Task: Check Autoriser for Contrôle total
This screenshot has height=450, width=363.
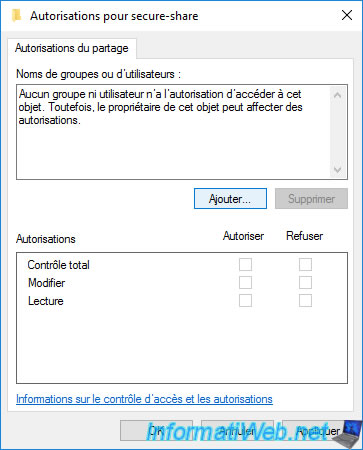Action: click(245, 265)
